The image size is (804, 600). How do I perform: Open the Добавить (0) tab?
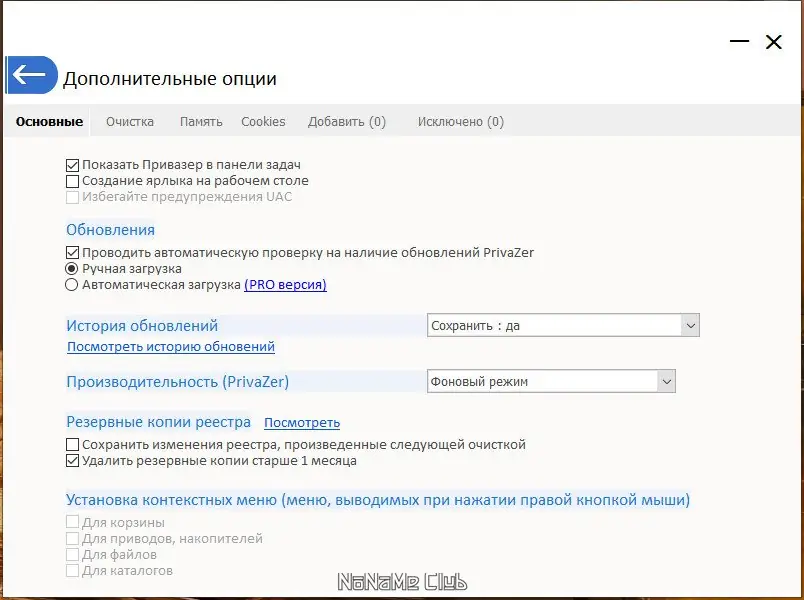click(x=347, y=122)
